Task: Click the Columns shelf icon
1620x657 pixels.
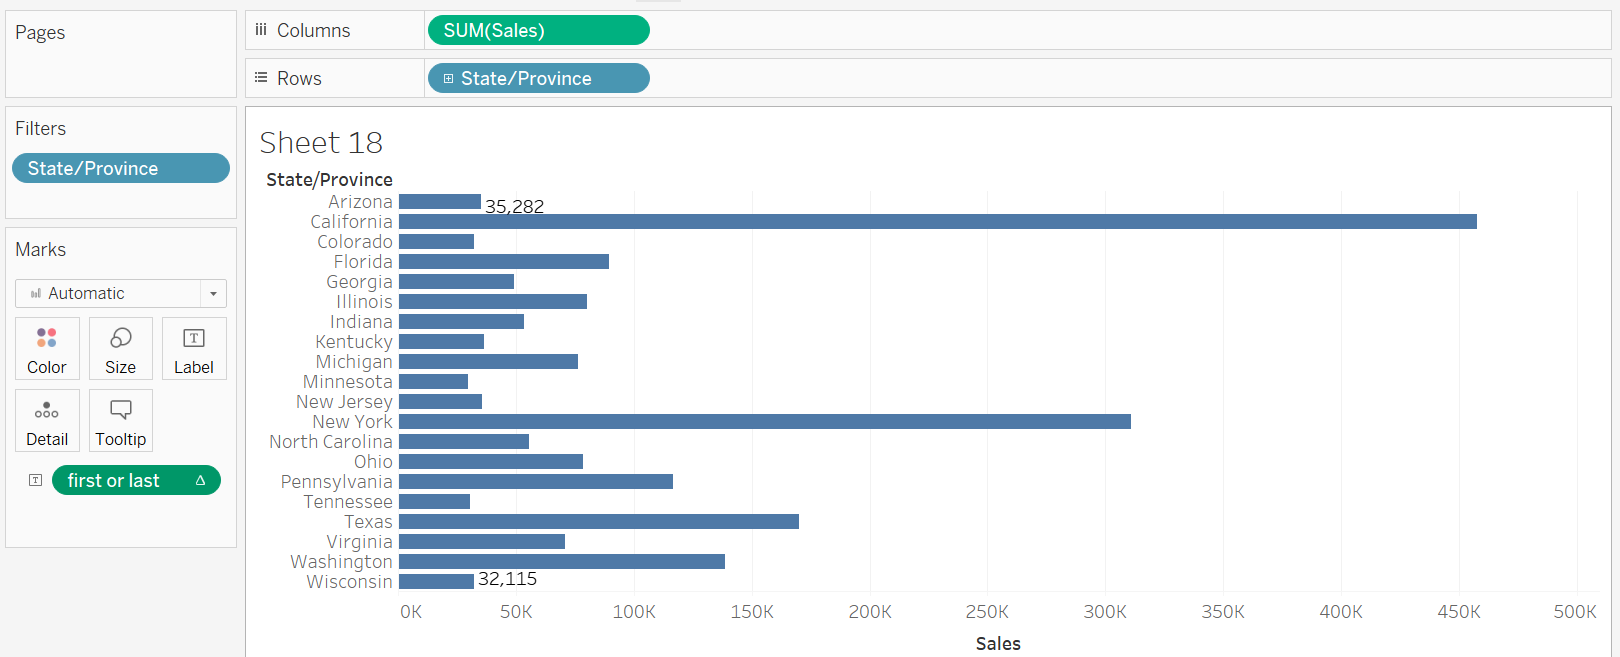Action: [261, 30]
